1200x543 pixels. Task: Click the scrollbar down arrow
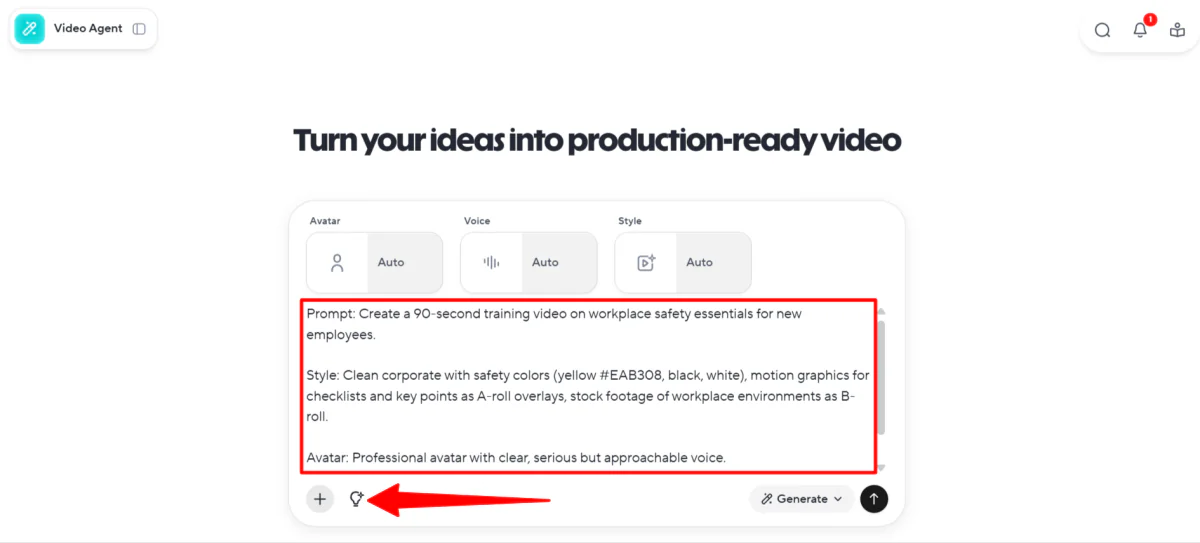pos(881,467)
